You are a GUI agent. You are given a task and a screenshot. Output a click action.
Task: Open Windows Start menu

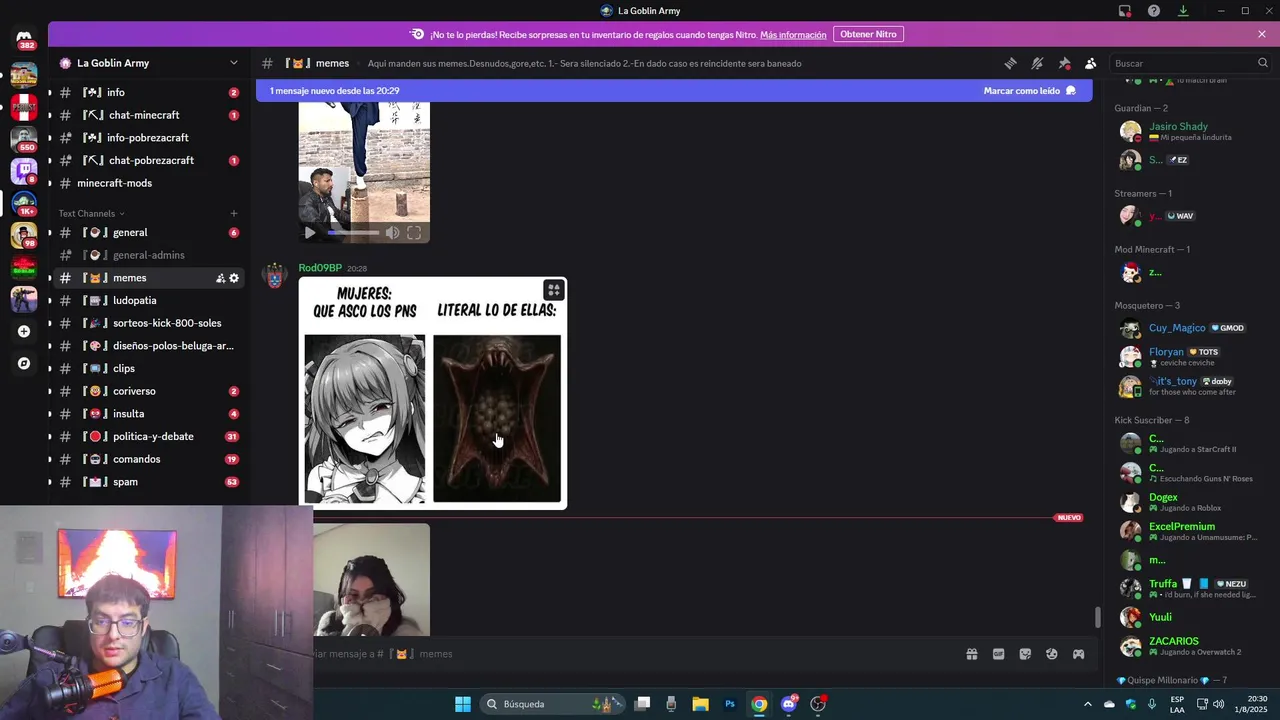pos(462,704)
